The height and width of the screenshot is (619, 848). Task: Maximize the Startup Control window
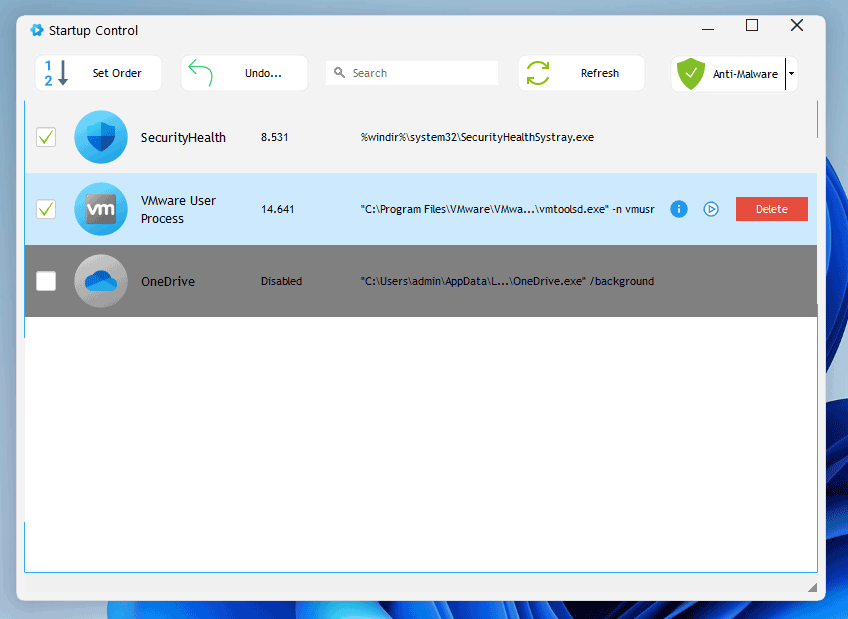pyautogui.click(x=752, y=26)
